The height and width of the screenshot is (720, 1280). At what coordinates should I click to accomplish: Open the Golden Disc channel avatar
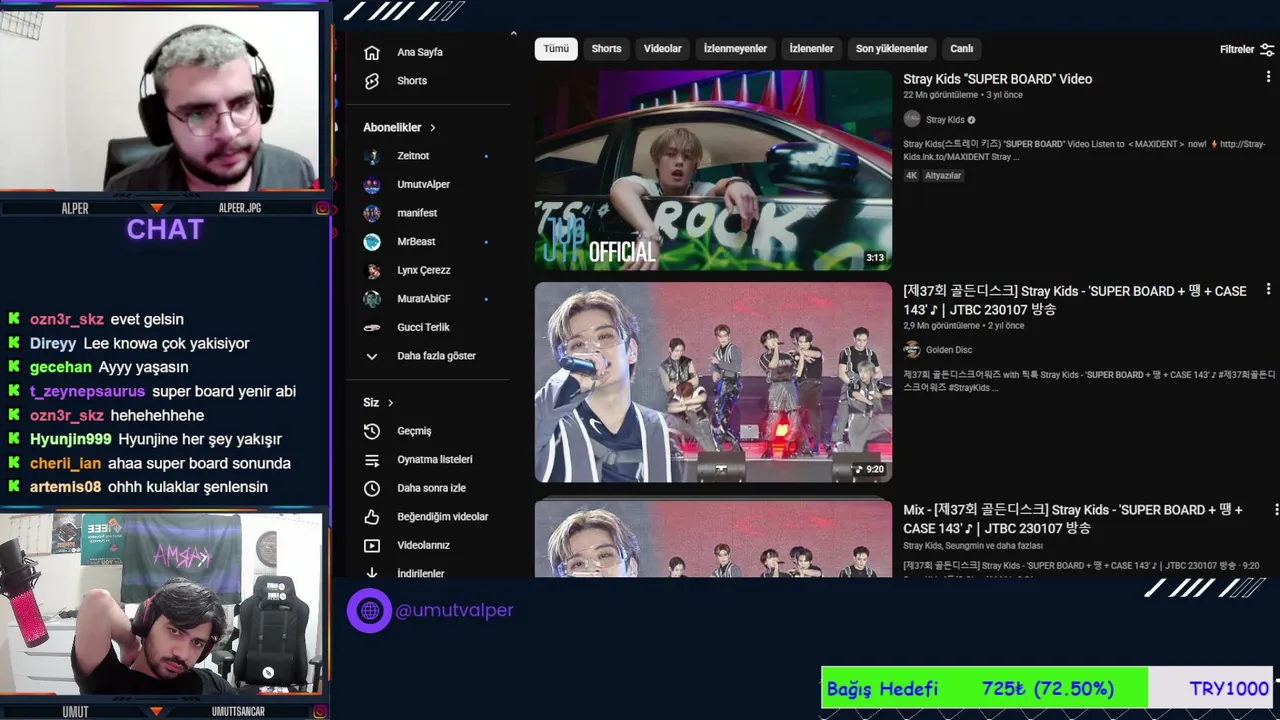[912, 349]
